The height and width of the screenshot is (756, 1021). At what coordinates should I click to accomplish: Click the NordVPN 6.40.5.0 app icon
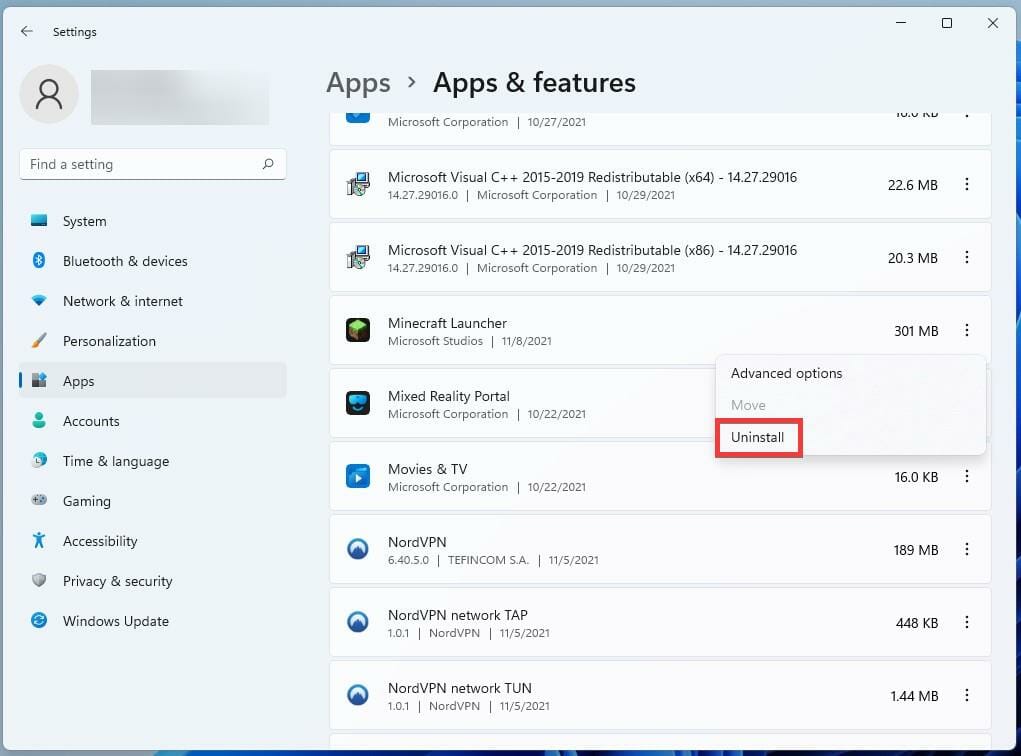[358, 550]
